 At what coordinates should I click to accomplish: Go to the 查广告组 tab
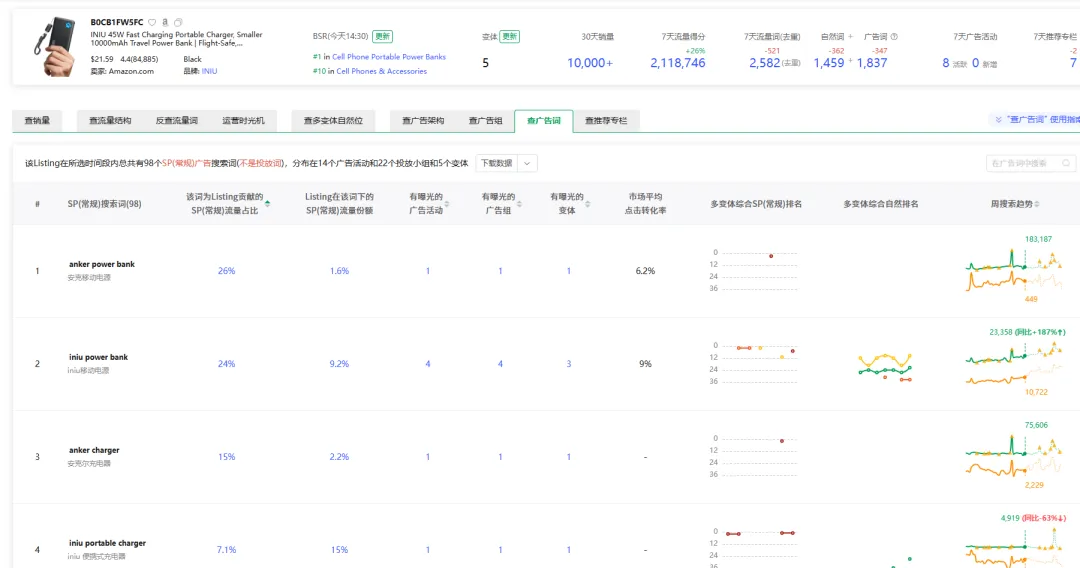click(486, 120)
